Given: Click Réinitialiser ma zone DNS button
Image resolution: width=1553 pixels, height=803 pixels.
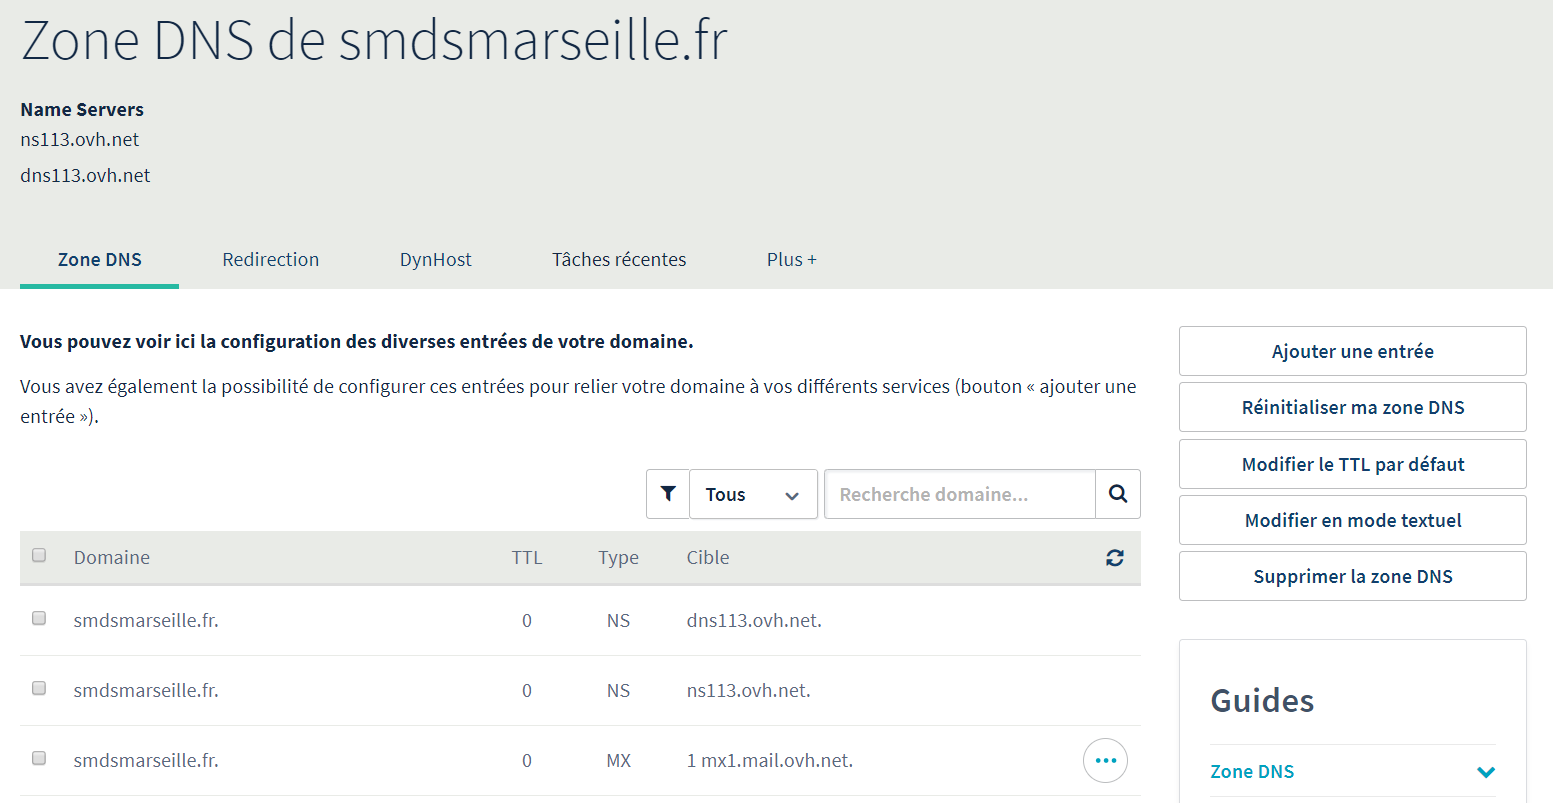Looking at the screenshot, I should [1352, 407].
